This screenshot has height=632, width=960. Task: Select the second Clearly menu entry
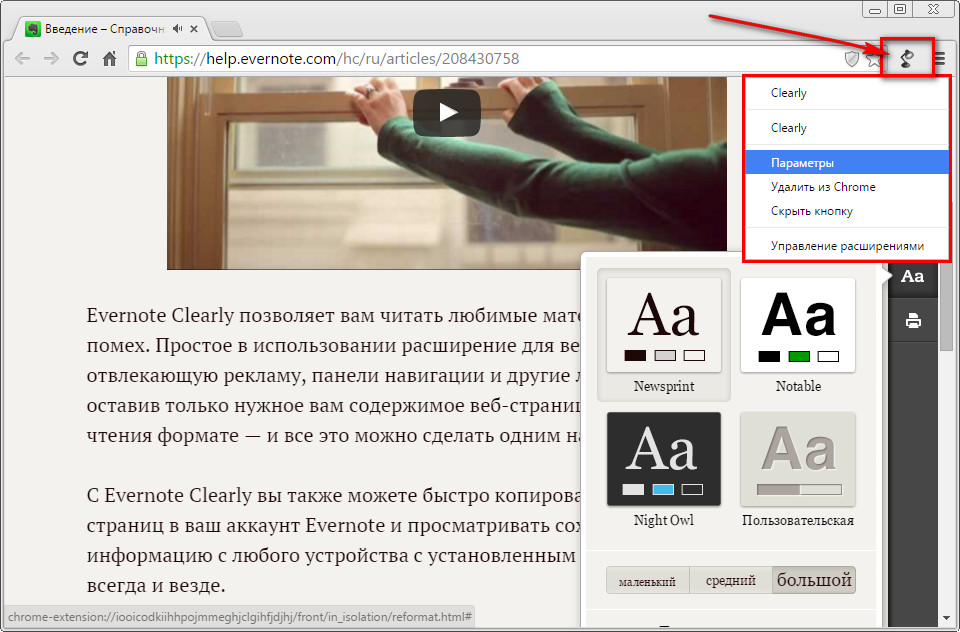coord(847,128)
